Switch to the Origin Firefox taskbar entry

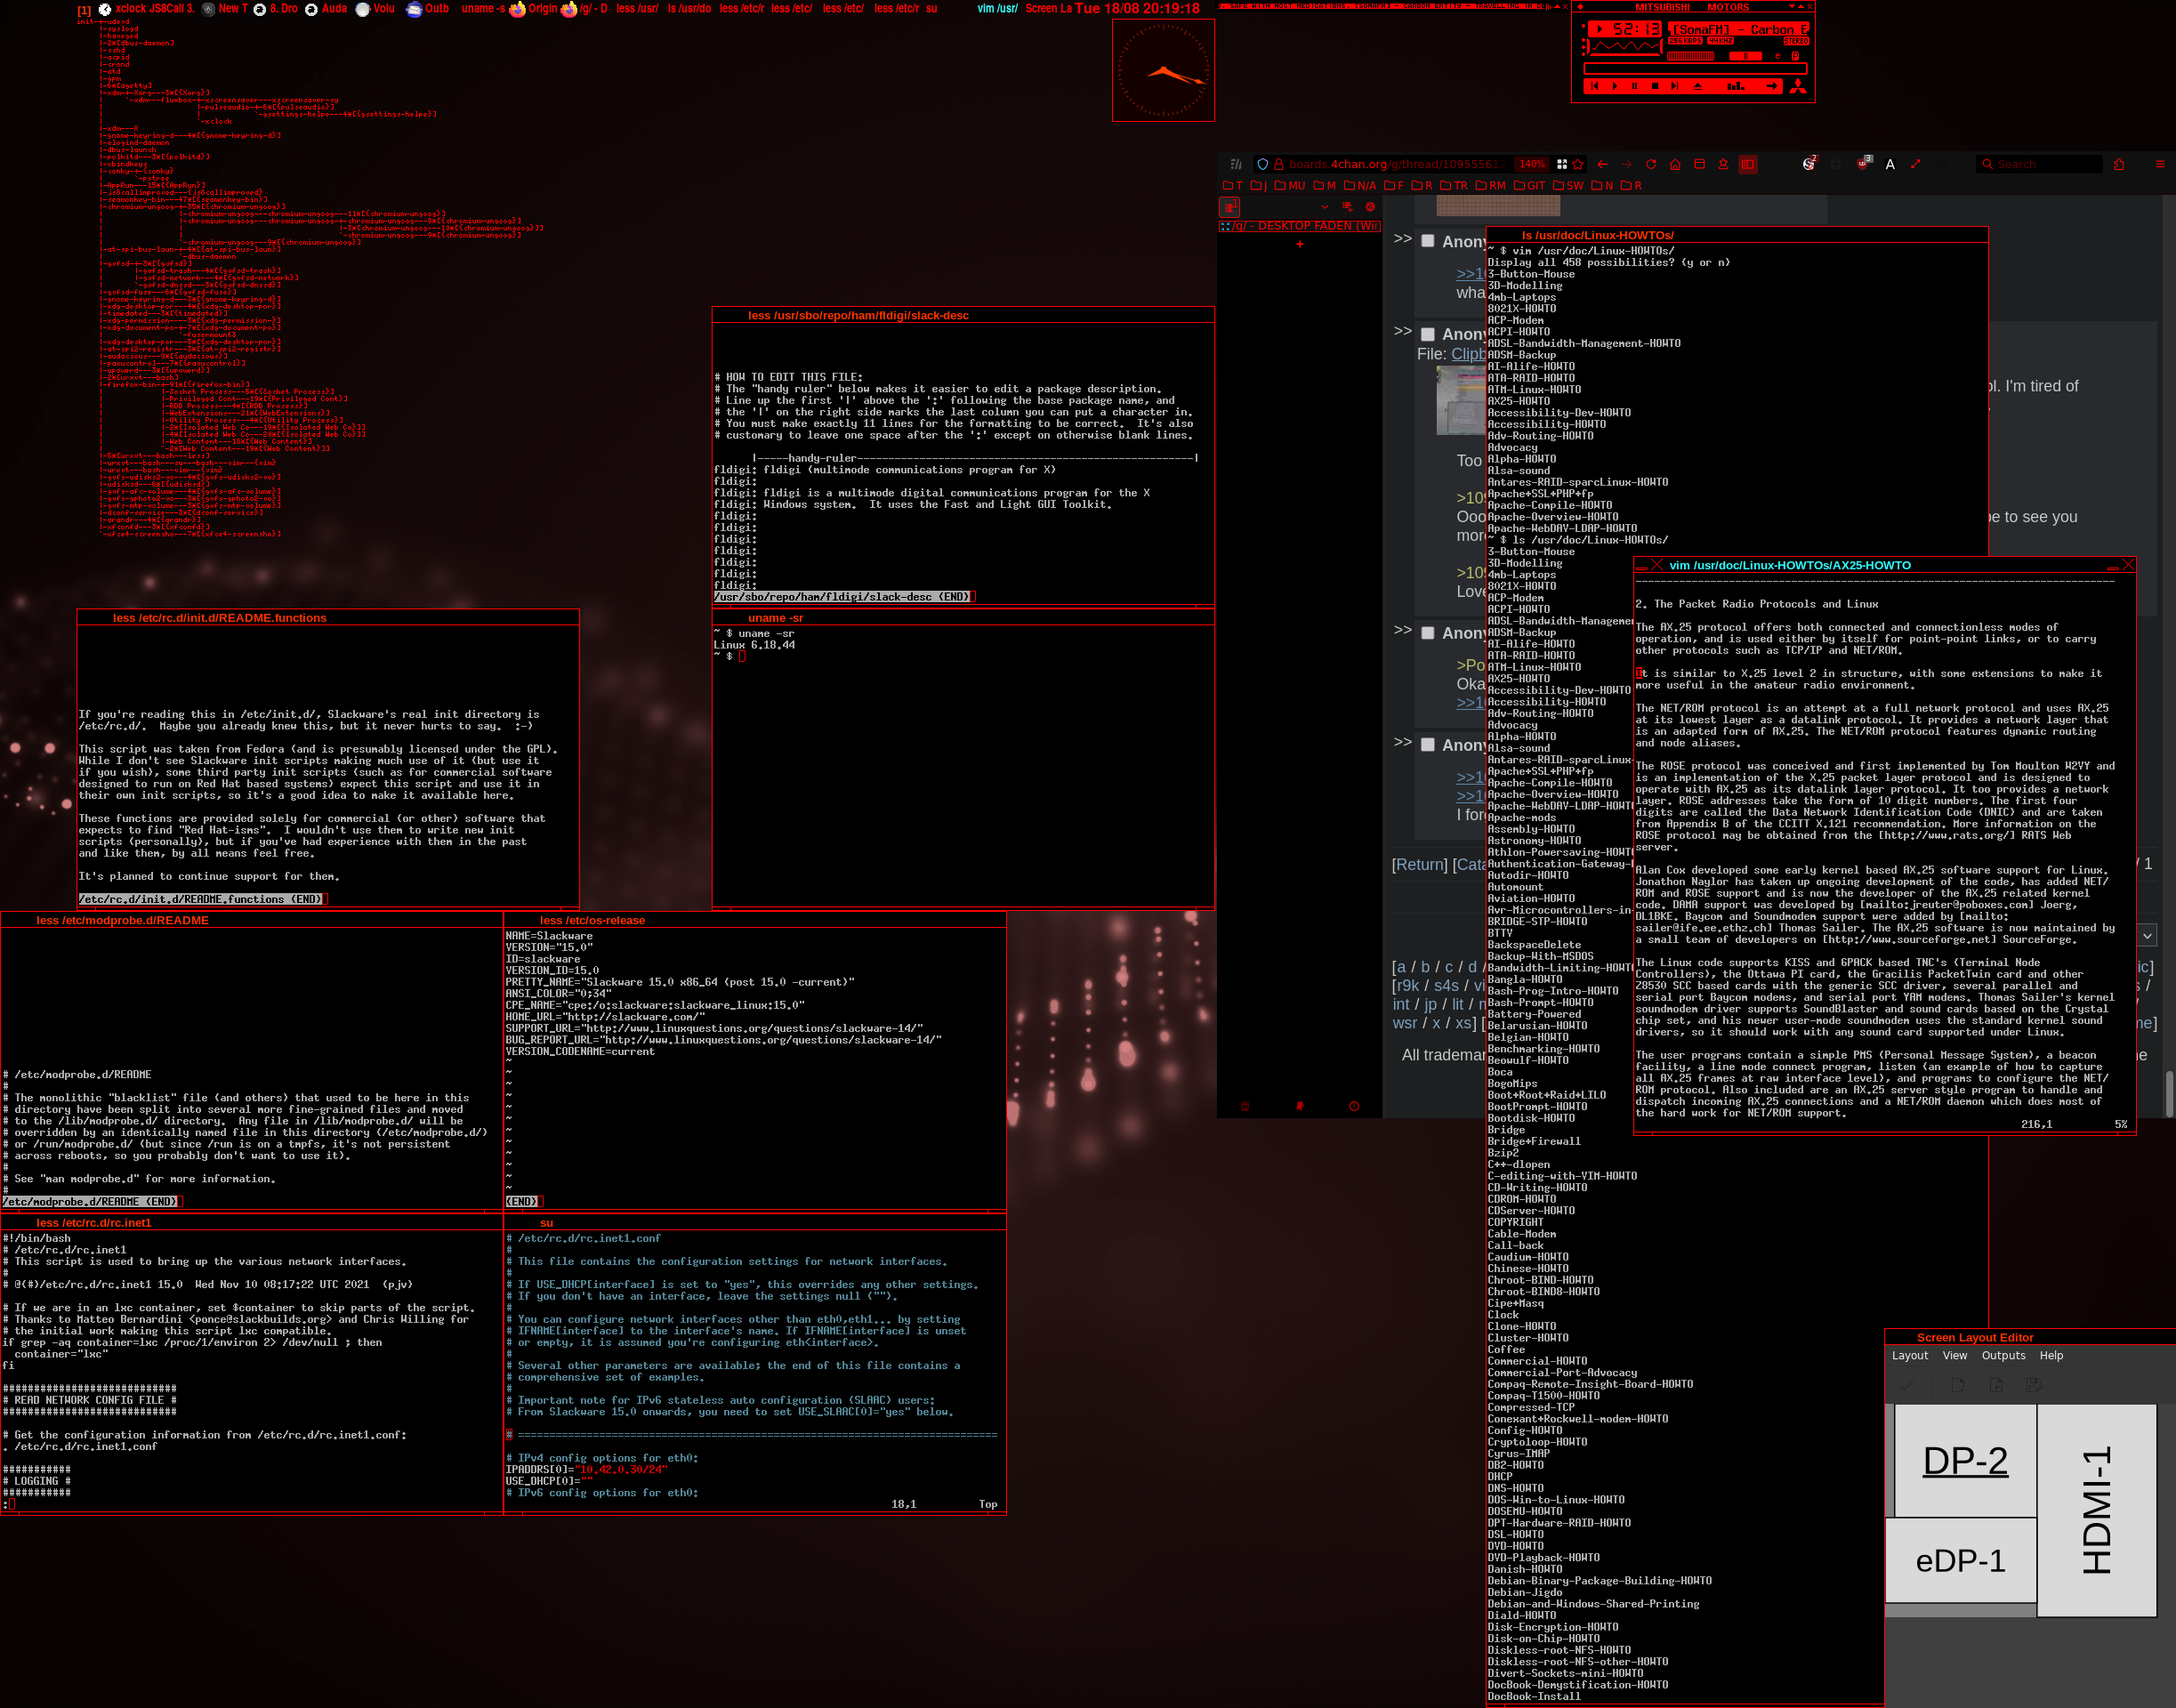click(533, 8)
